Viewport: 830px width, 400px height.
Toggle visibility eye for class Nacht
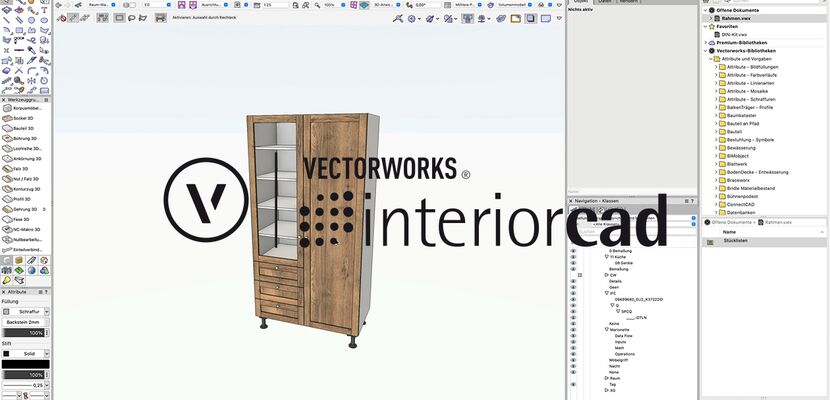click(x=573, y=366)
